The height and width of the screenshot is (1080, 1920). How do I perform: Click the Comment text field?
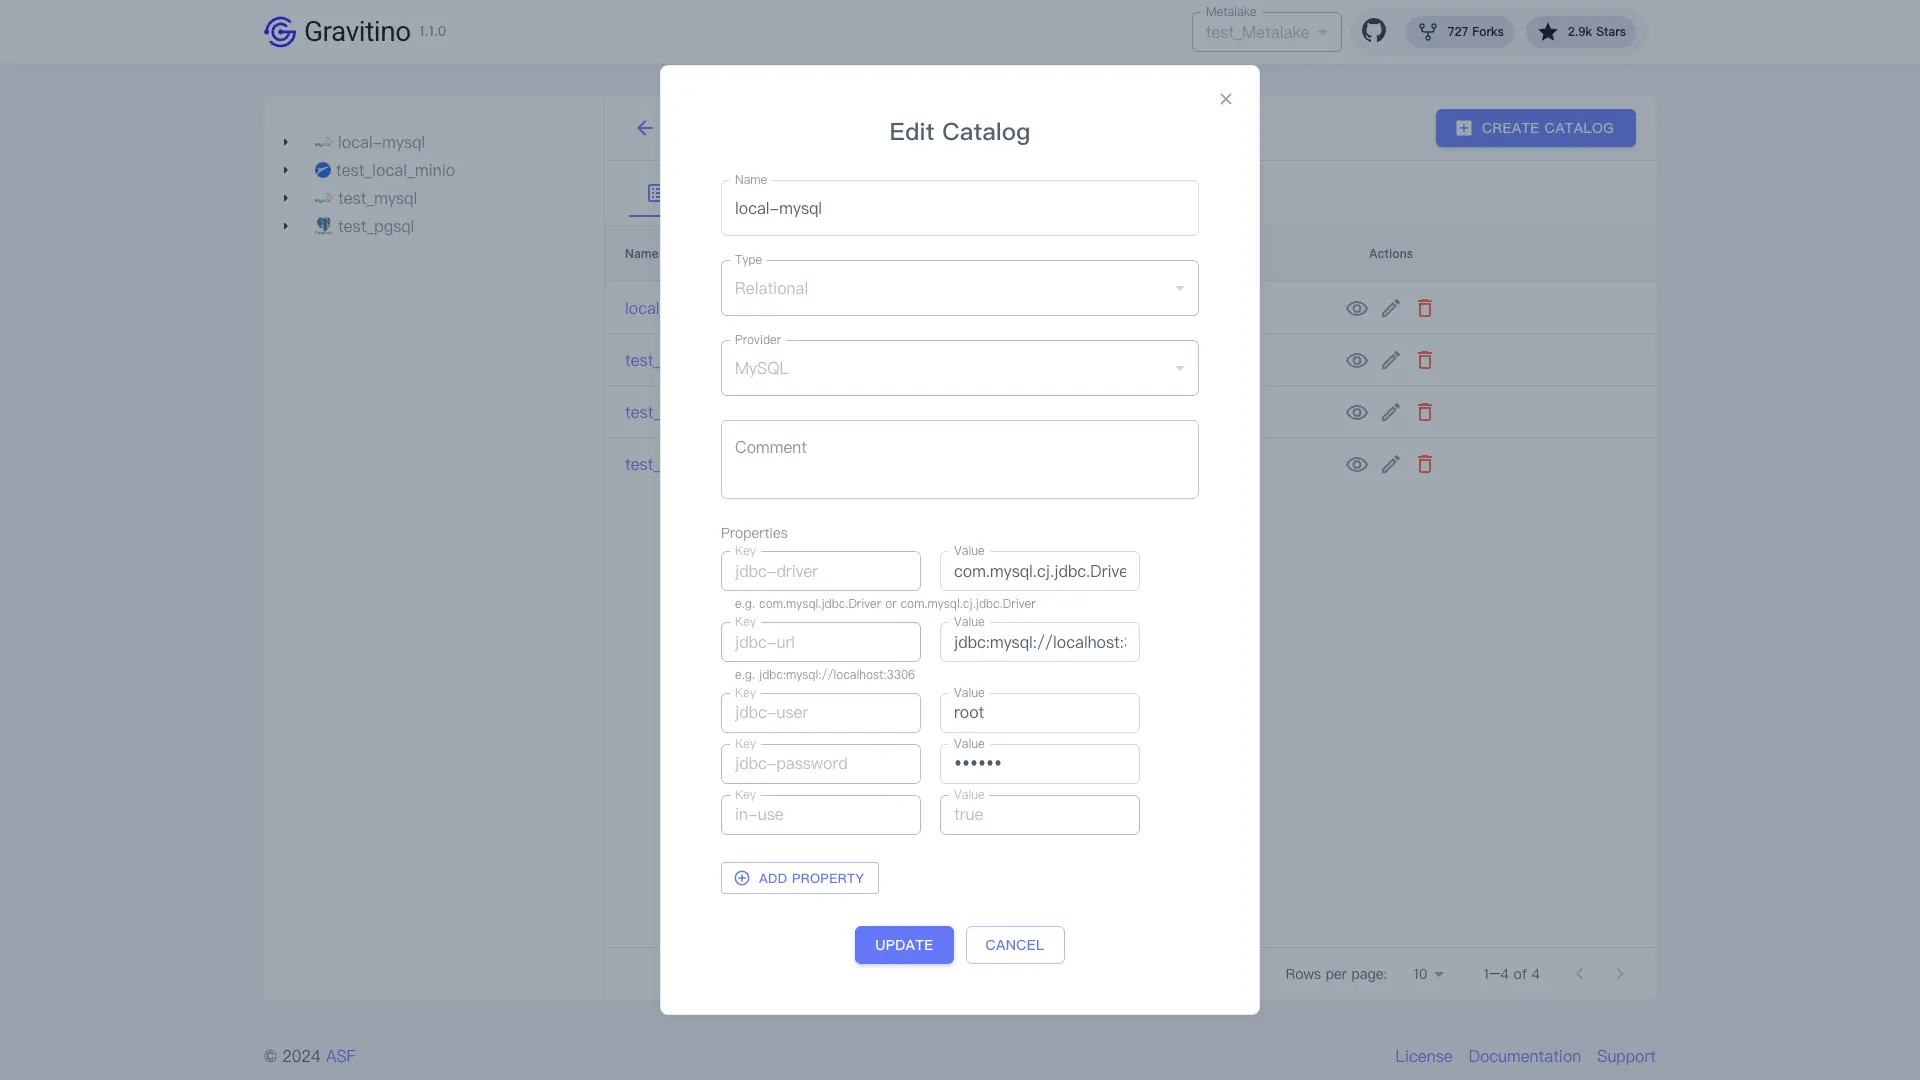click(959, 459)
